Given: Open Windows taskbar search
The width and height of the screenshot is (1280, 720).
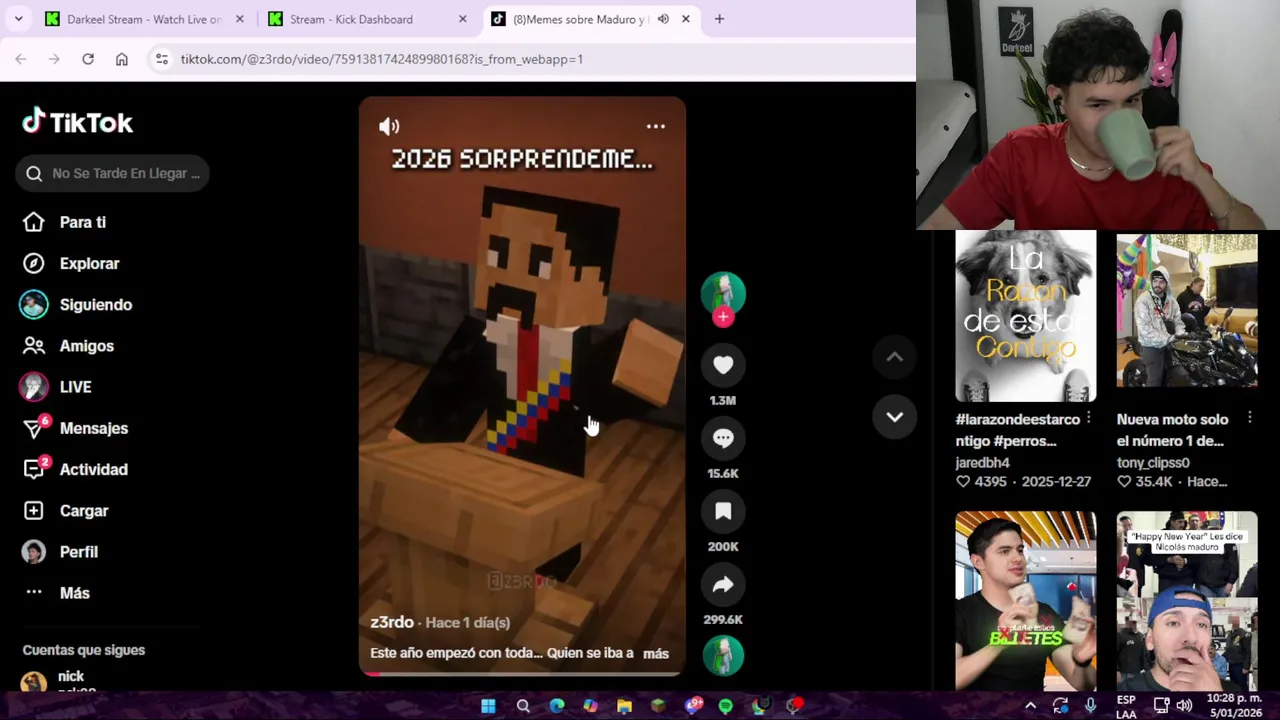Looking at the screenshot, I should click(522, 706).
